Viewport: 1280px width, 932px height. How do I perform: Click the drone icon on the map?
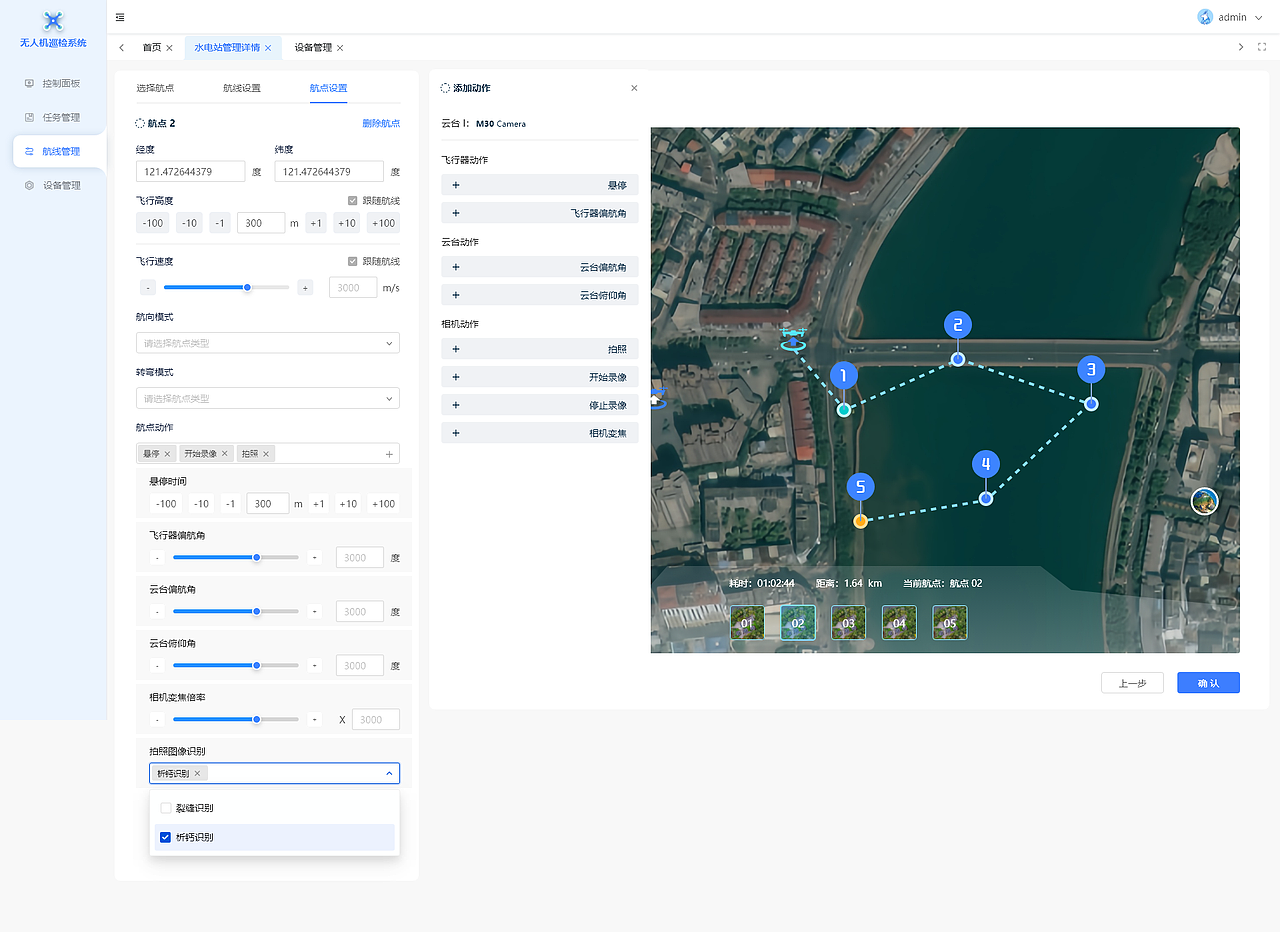tap(794, 337)
